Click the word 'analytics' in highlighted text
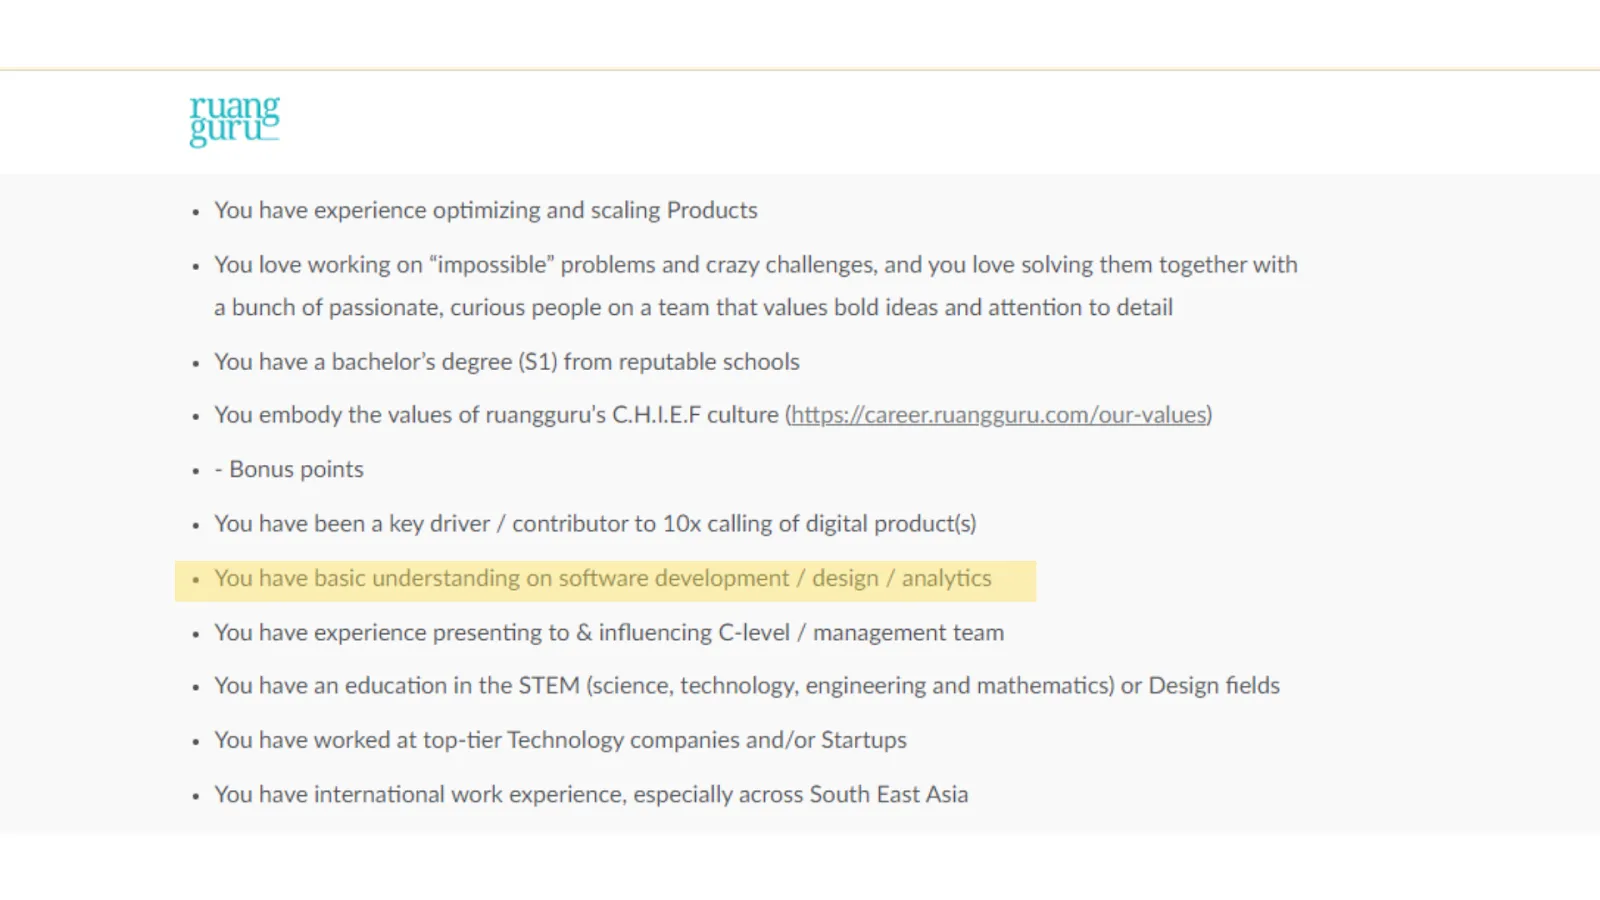1600x900 pixels. pos(946,578)
